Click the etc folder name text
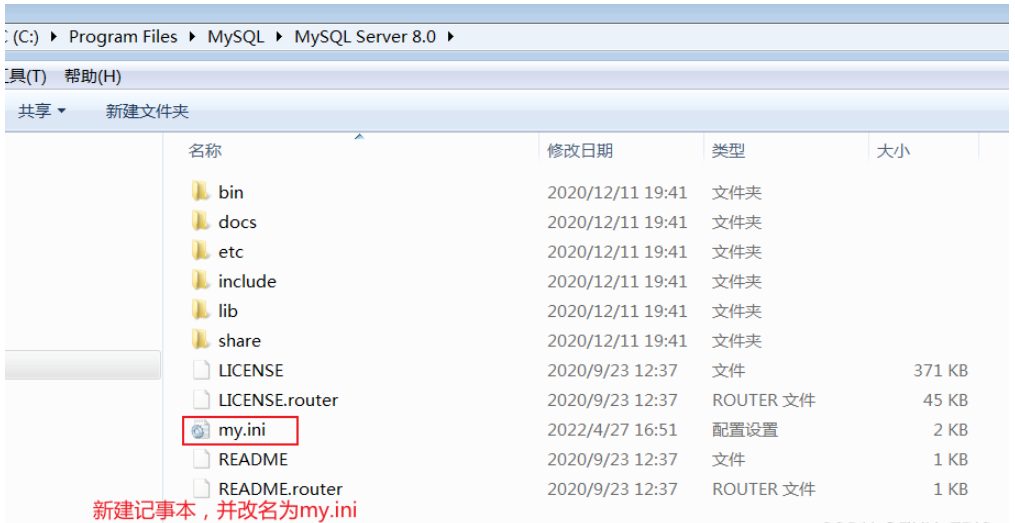 tap(231, 251)
